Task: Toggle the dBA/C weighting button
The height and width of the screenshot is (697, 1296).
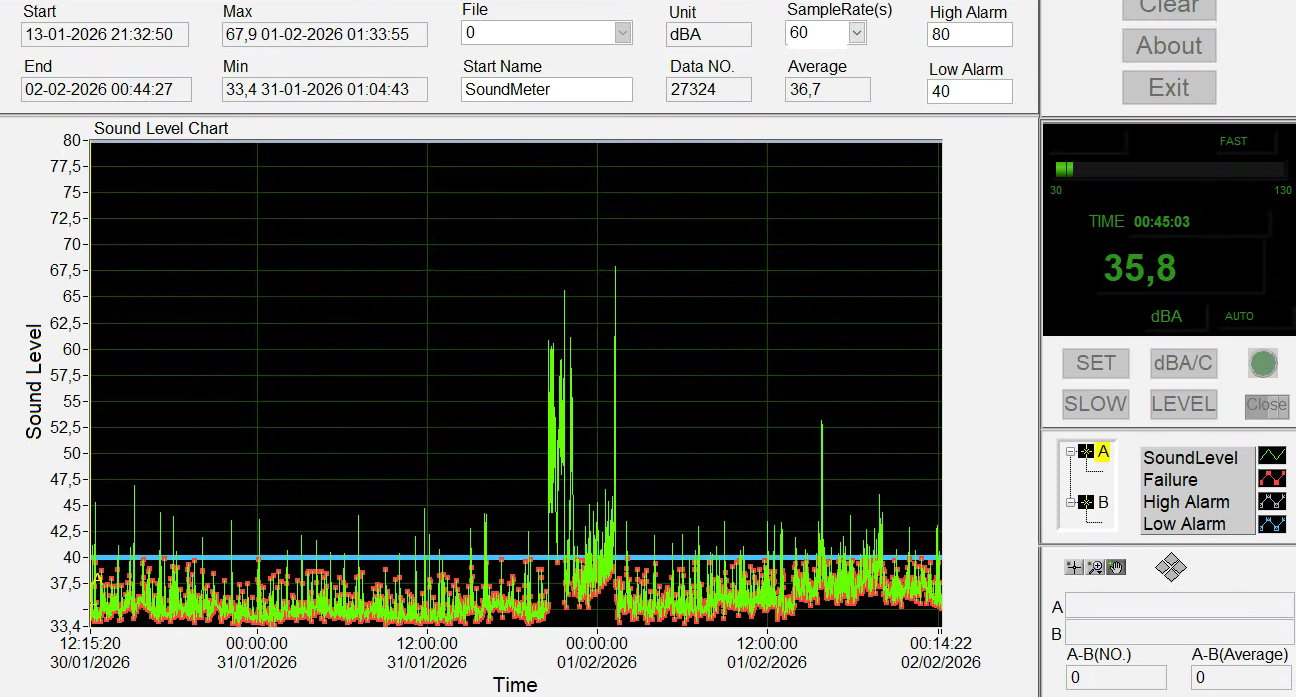Action: pyautogui.click(x=1182, y=363)
